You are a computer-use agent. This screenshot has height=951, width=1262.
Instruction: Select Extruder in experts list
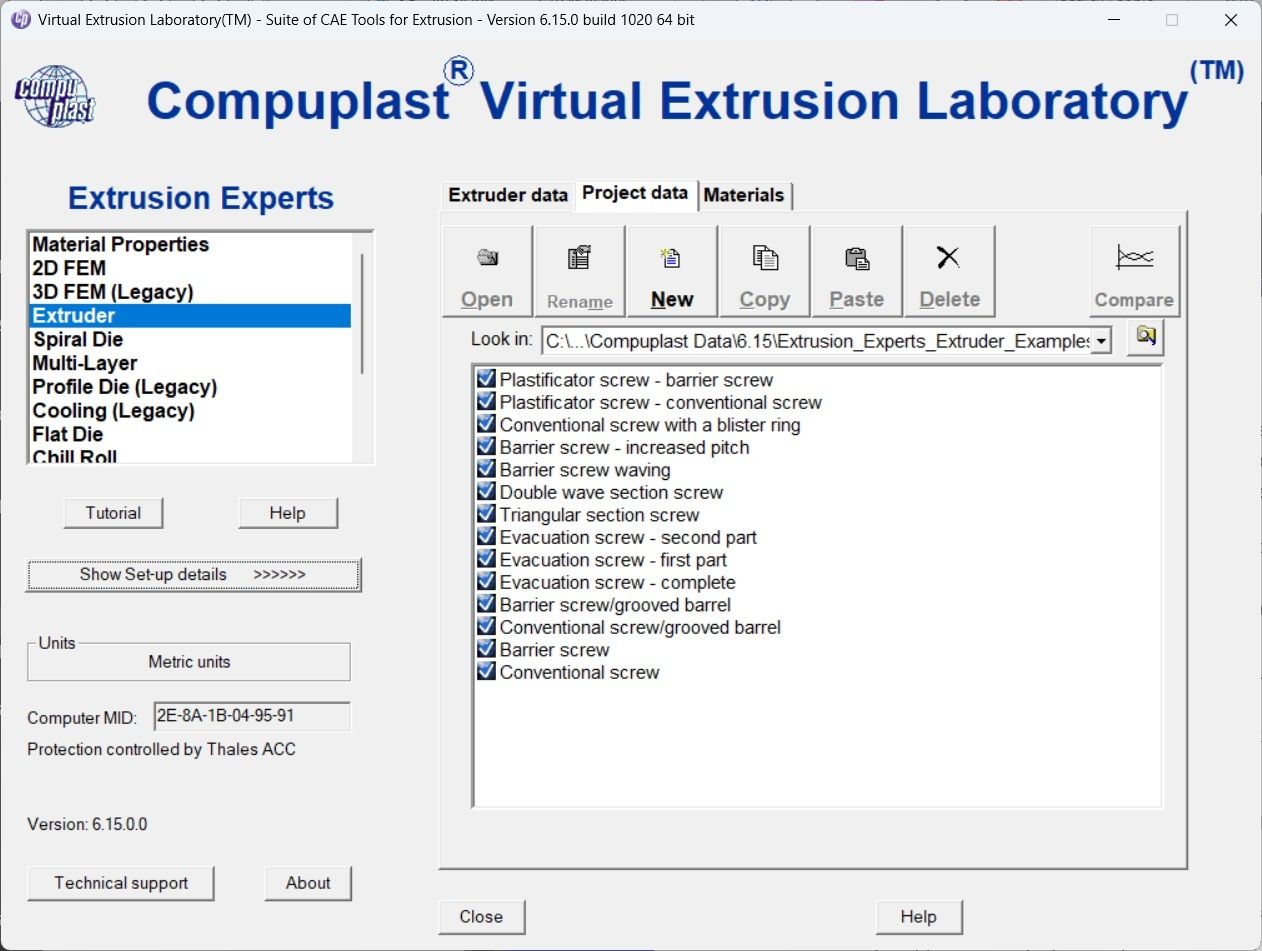tap(190, 316)
